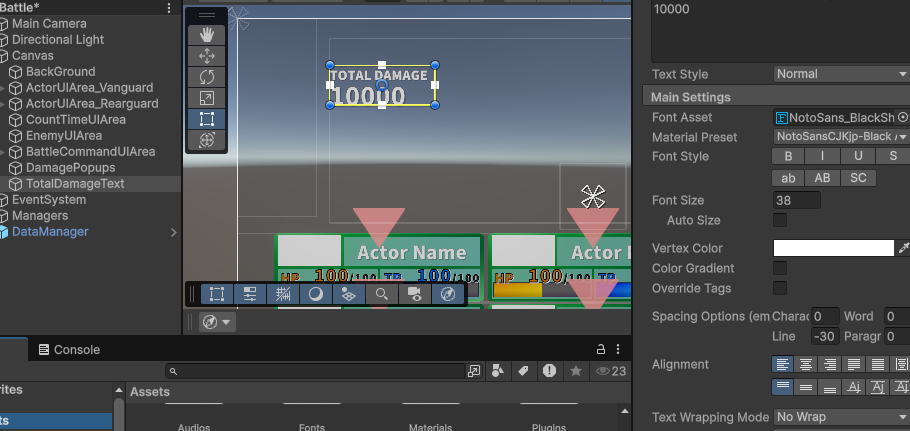The image size is (910, 431).
Task: Select the Scale tool
Action: pyautogui.click(x=207, y=98)
